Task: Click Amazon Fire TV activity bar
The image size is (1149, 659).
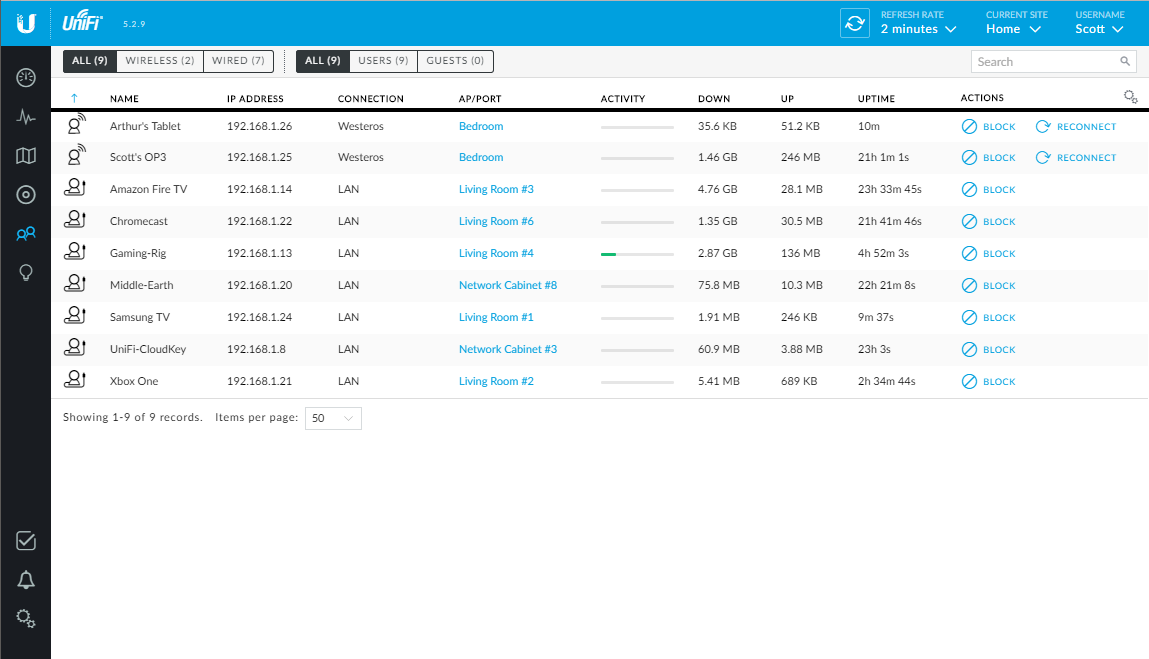Action: [x=637, y=191]
